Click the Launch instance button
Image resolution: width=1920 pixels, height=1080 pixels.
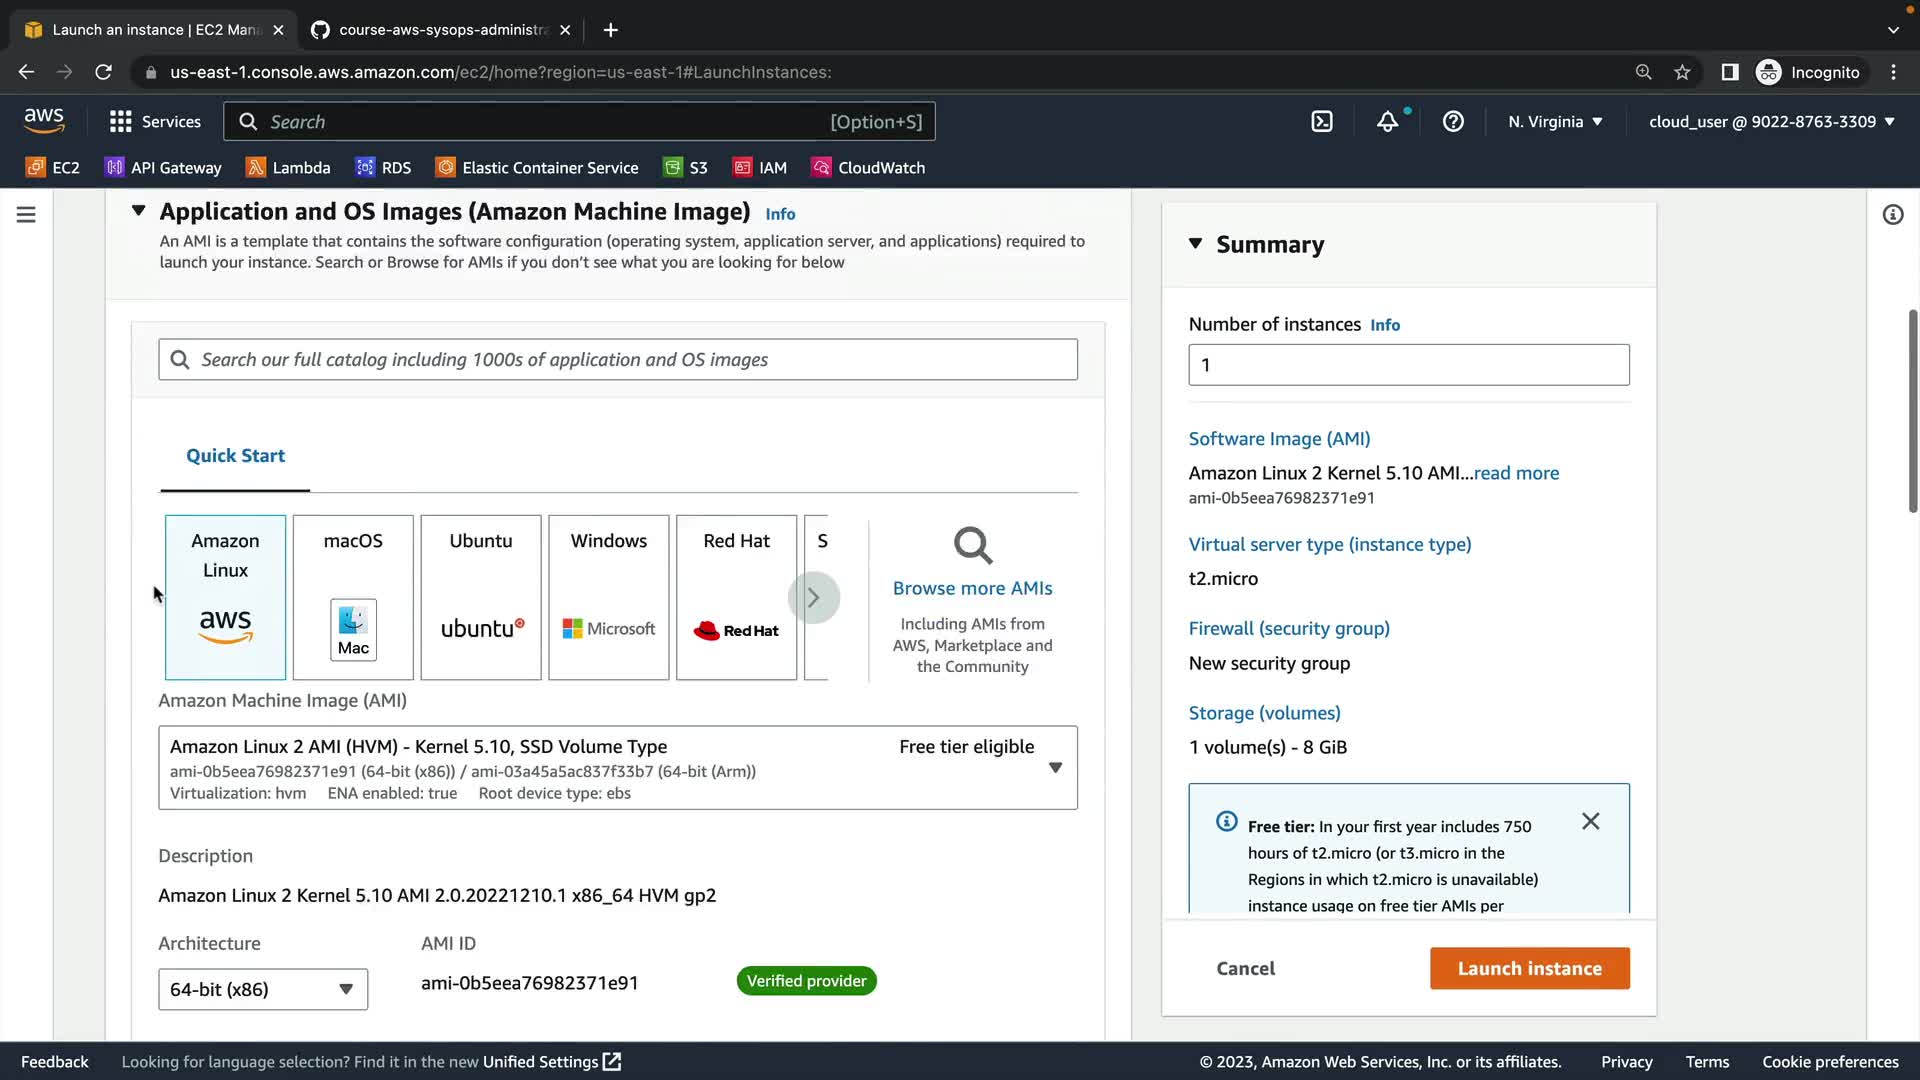(x=1529, y=968)
